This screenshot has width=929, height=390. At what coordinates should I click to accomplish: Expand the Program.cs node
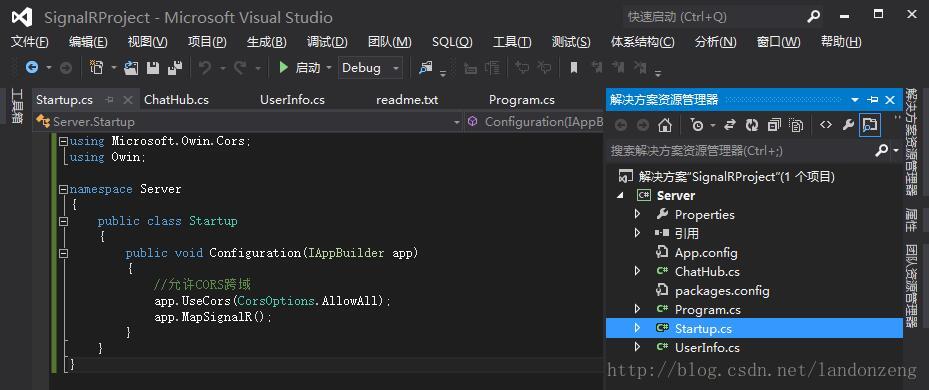click(x=638, y=309)
